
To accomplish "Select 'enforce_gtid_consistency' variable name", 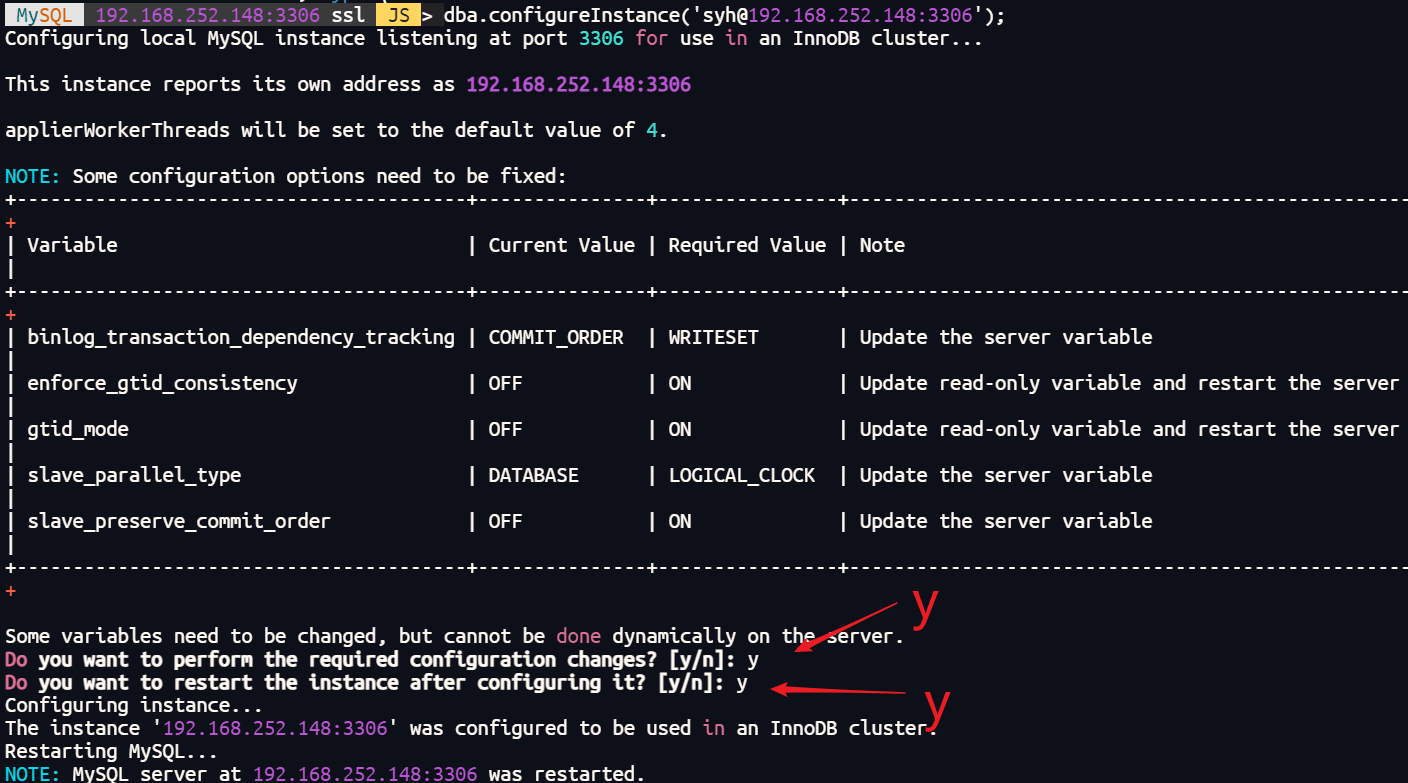I will 162,383.
